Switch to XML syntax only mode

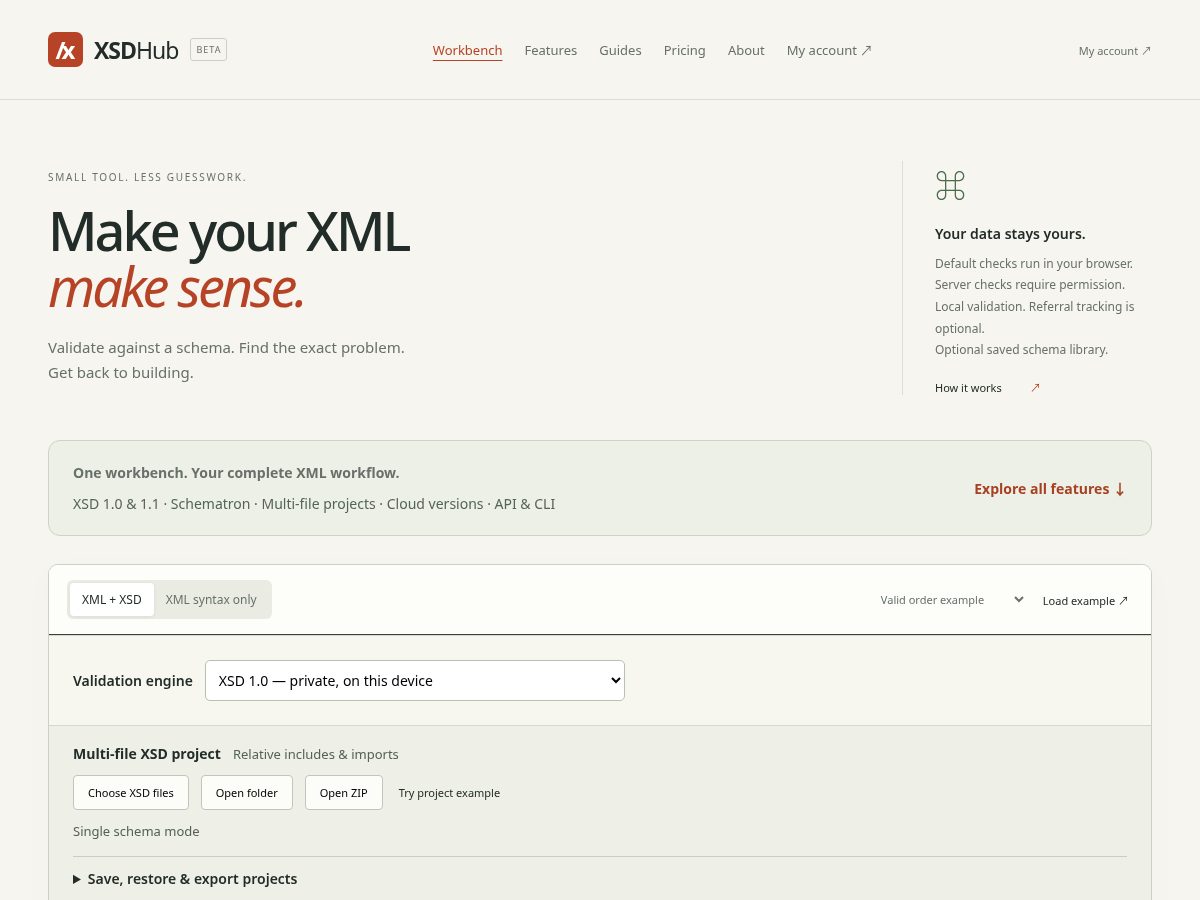[211, 600]
